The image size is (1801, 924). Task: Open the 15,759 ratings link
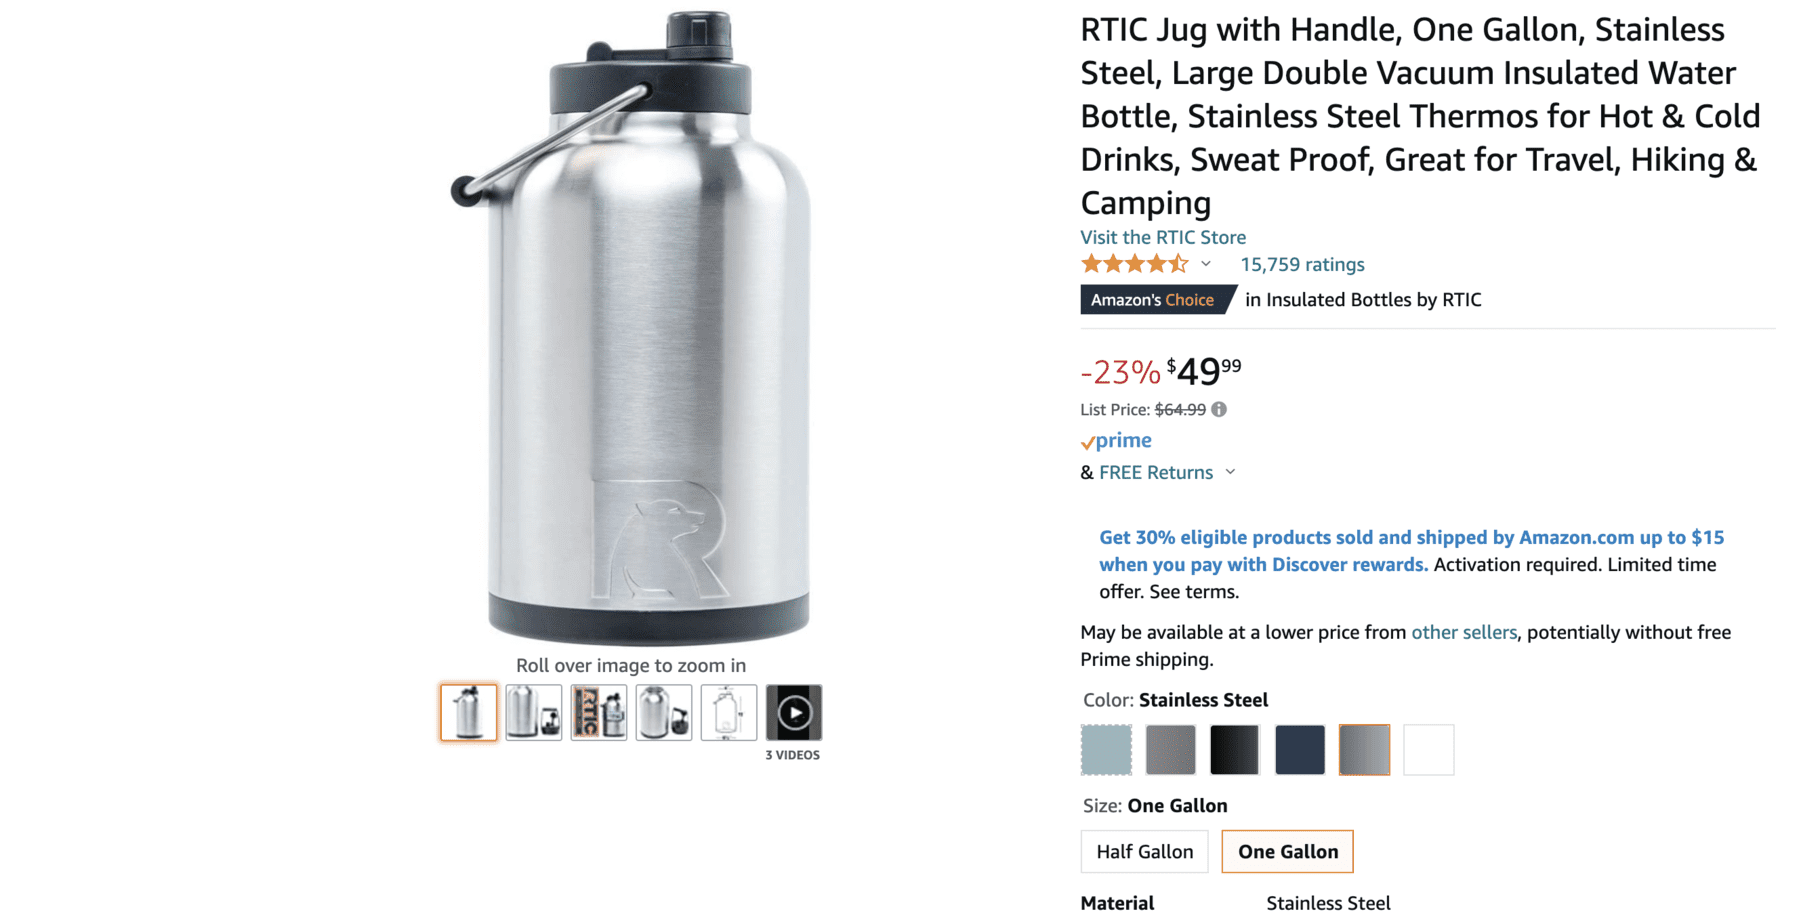1302,264
